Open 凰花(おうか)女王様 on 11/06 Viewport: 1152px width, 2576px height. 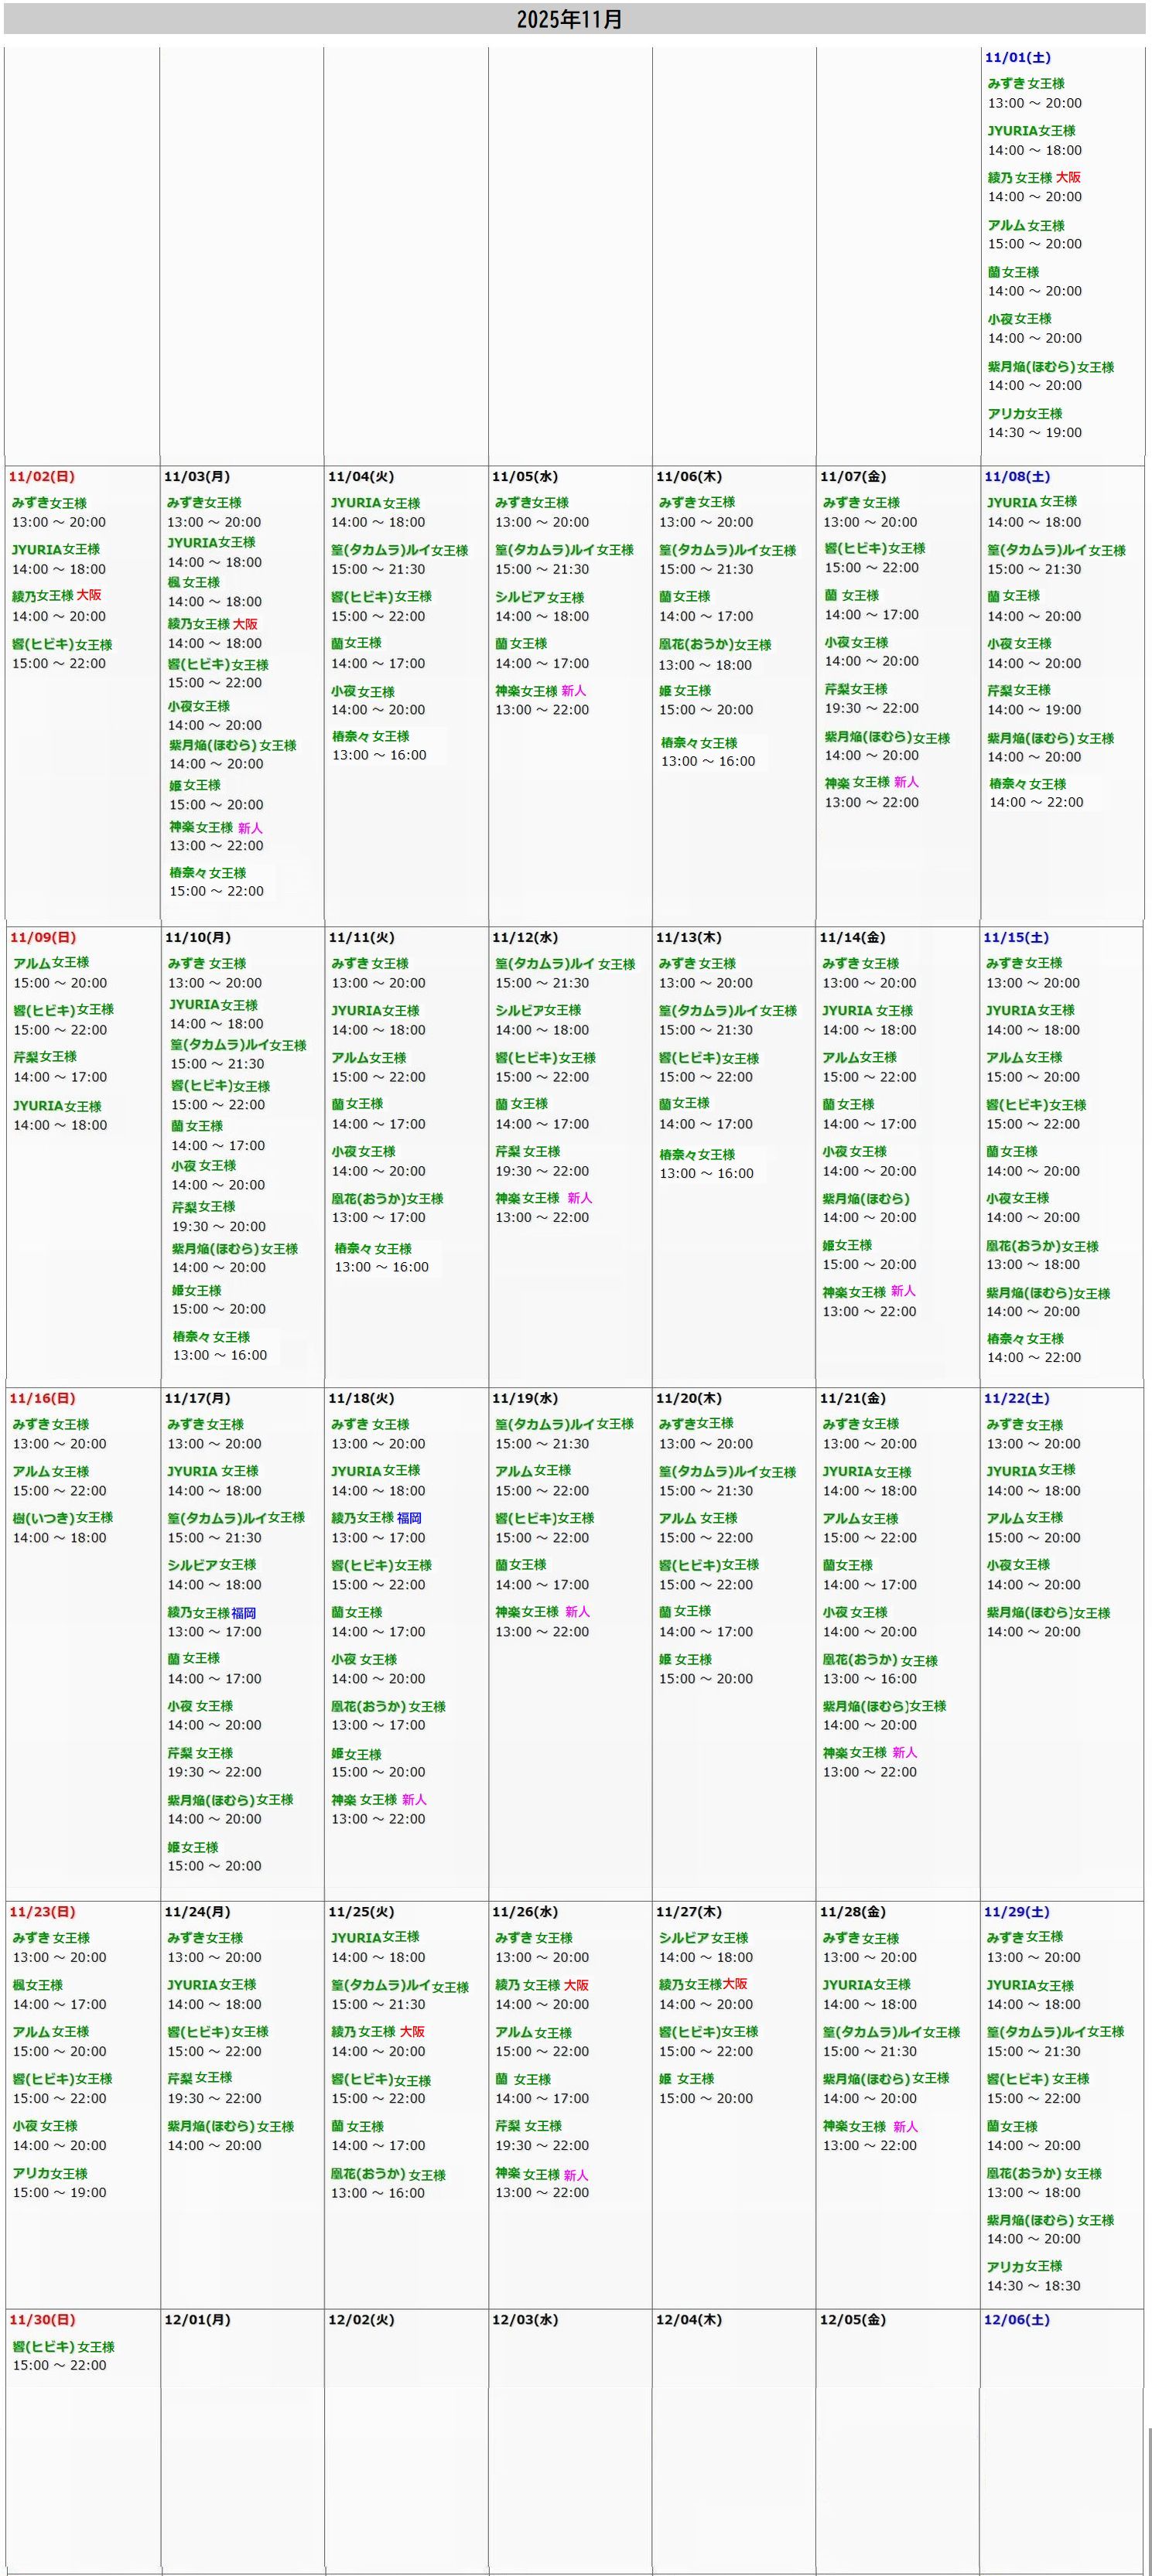click(x=714, y=645)
